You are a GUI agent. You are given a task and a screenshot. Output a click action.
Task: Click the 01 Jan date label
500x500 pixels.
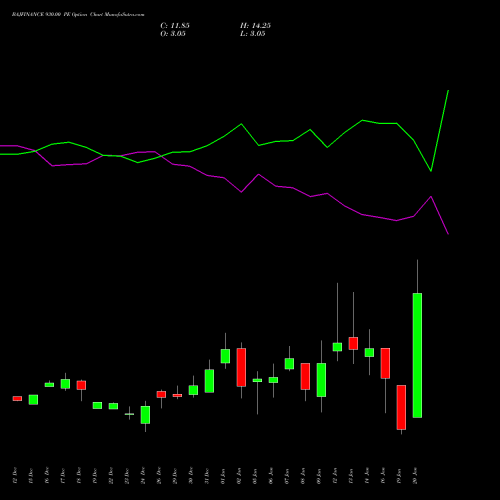(x=223, y=476)
